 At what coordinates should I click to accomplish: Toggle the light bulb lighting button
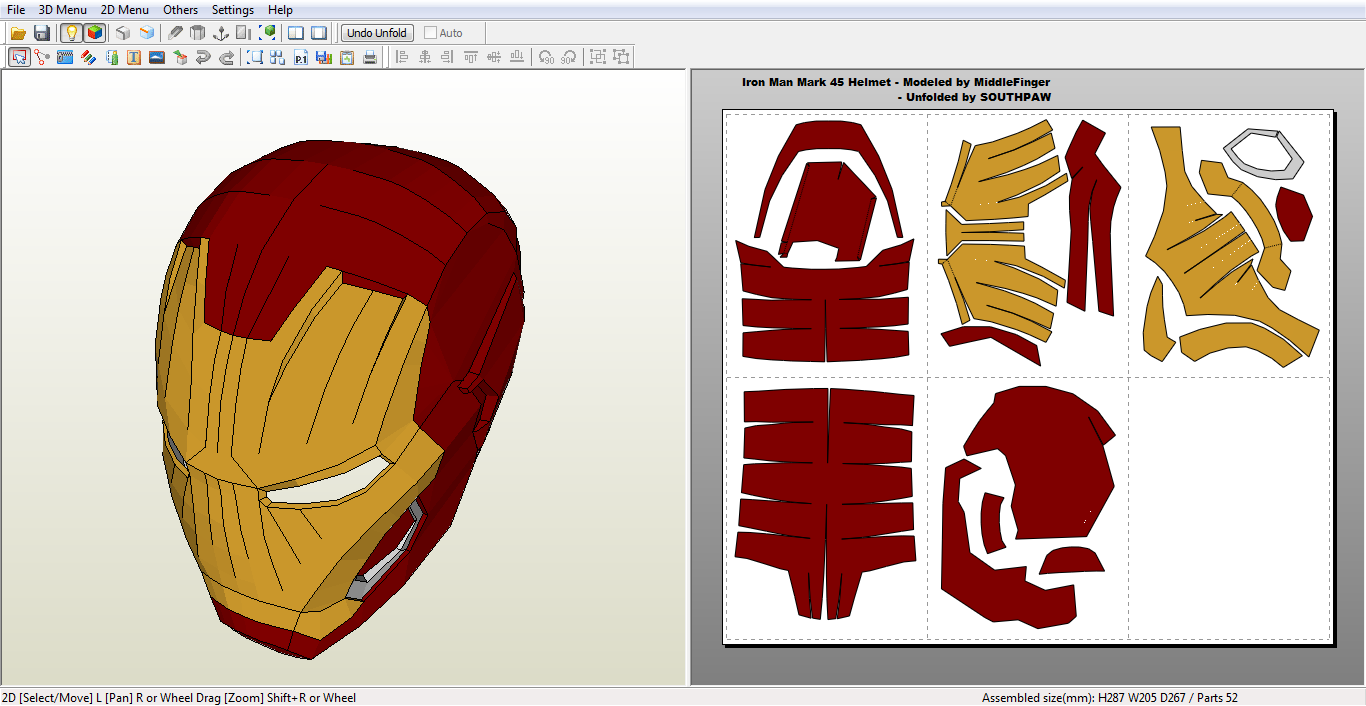71,33
